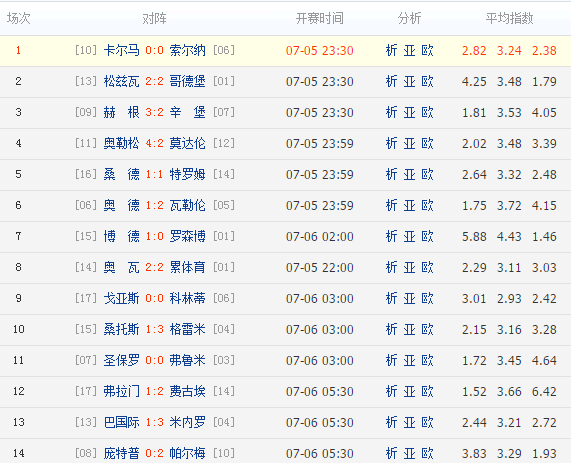Click 奥勒松 team name
The height and width of the screenshot is (463, 571).
click(x=121, y=143)
